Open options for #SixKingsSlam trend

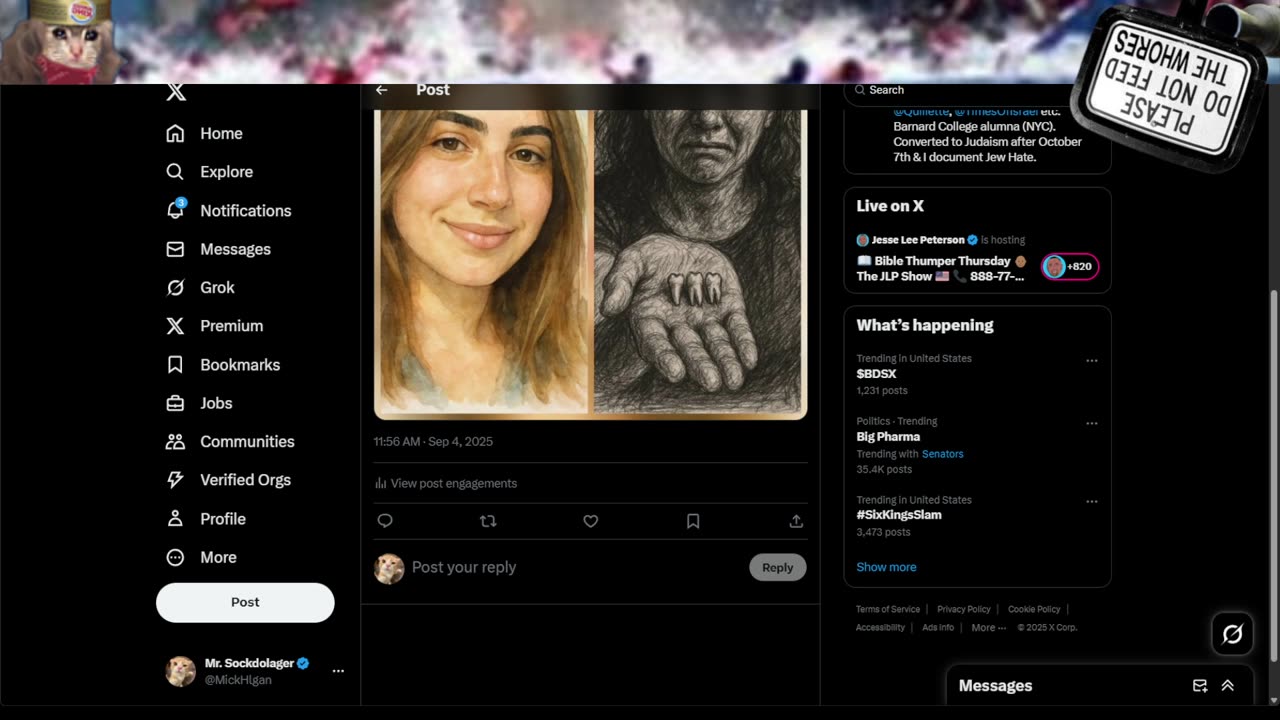(1092, 502)
